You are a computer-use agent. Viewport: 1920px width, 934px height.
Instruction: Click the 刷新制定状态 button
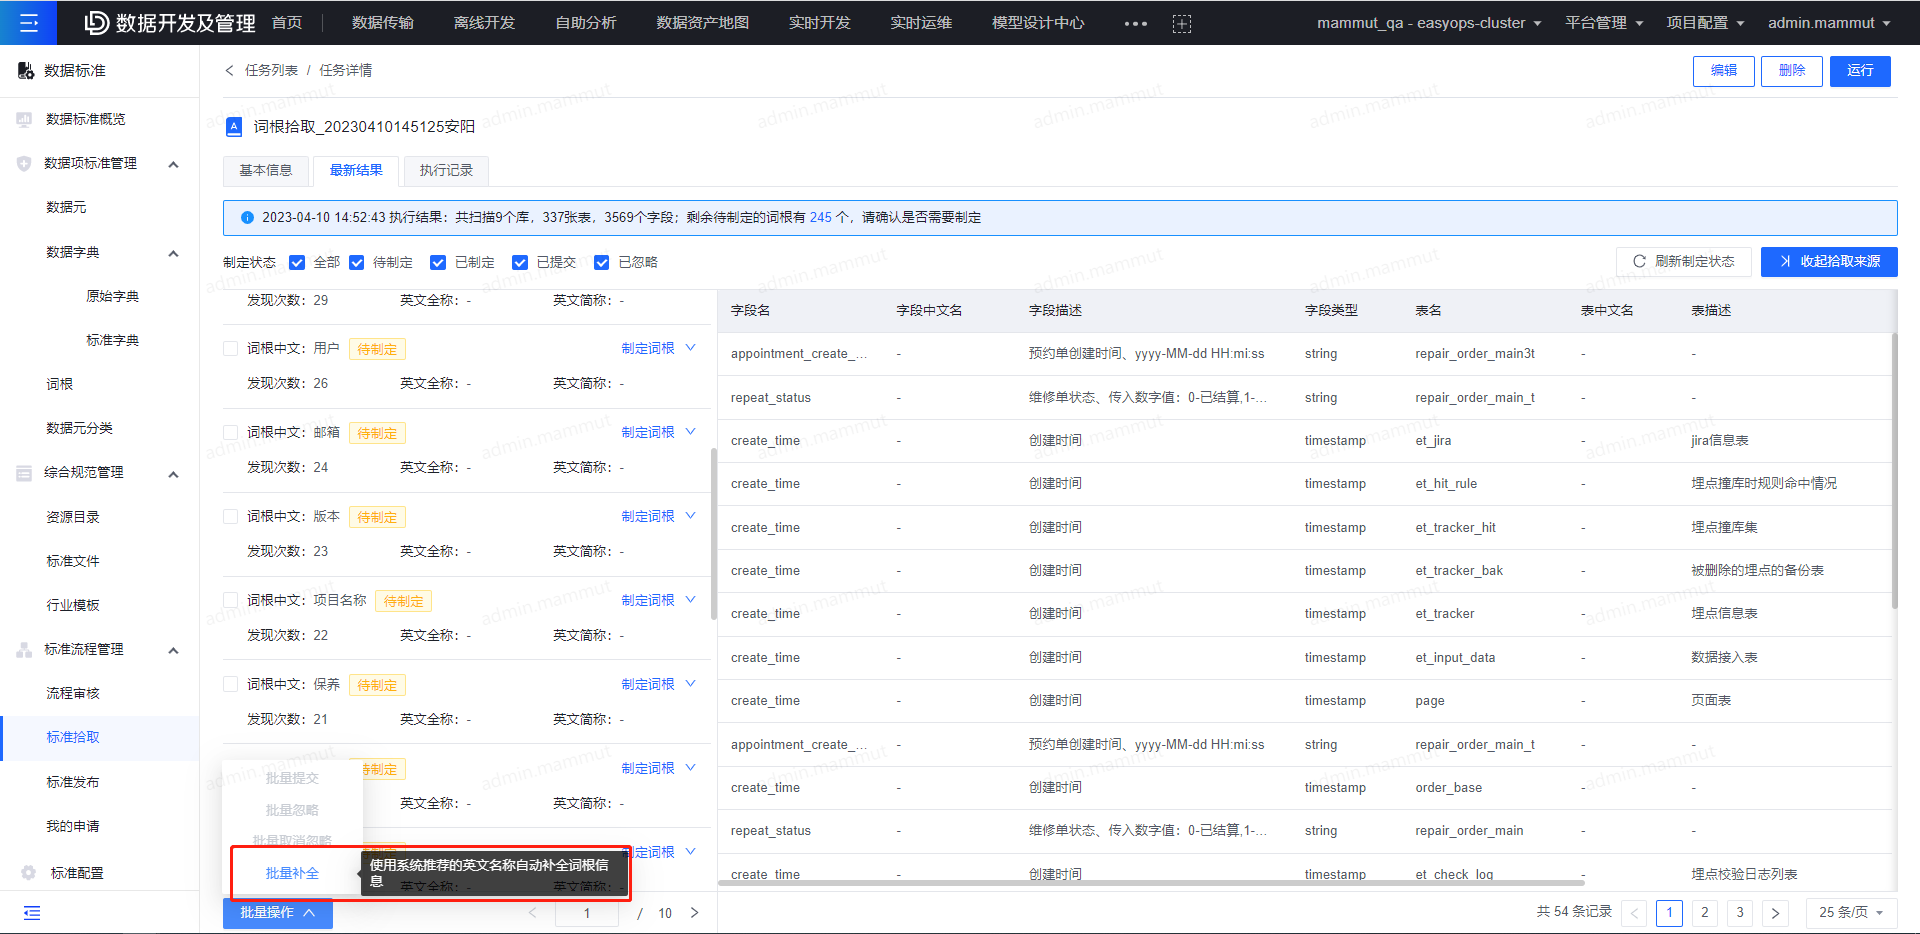(1684, 262)
